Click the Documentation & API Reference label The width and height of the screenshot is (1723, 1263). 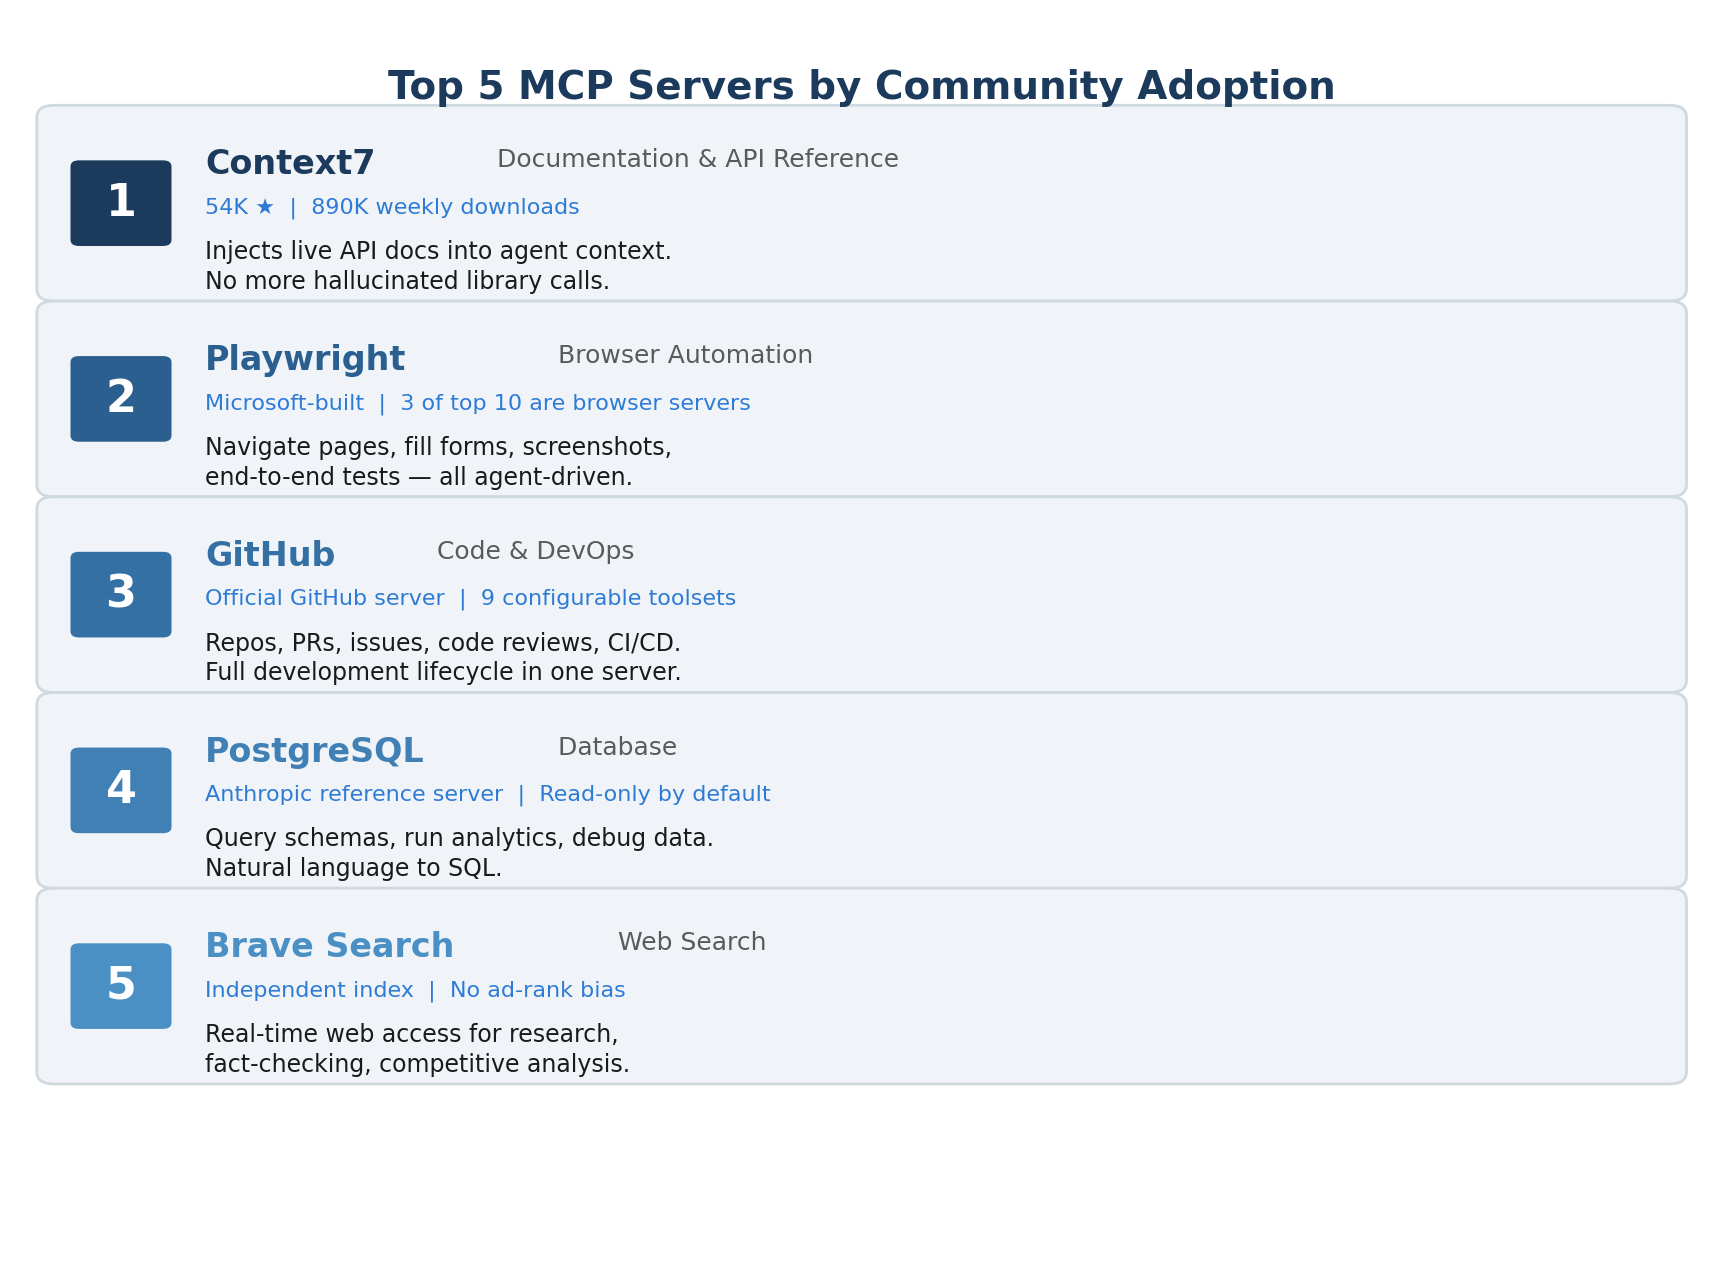click(698, 160)
